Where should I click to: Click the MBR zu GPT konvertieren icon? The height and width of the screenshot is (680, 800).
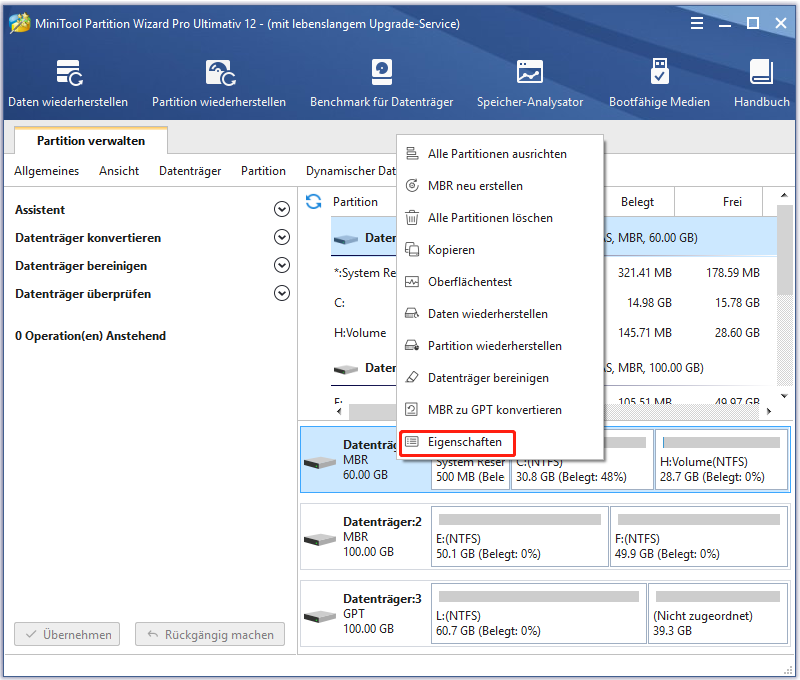tap(412, 409)
